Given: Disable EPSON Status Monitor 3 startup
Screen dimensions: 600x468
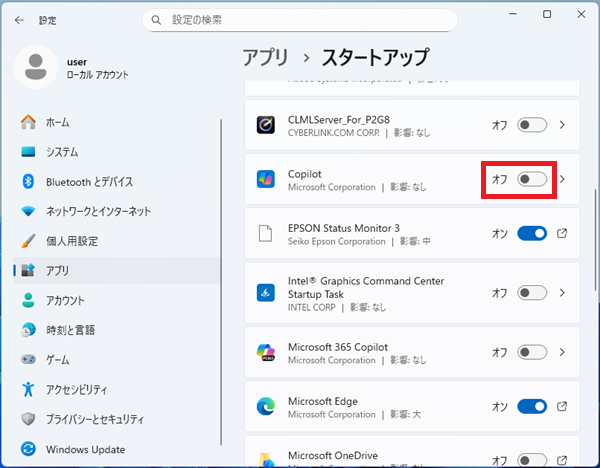Looking at the screenshot, I should pyautogui.click(x=532, y=234).
